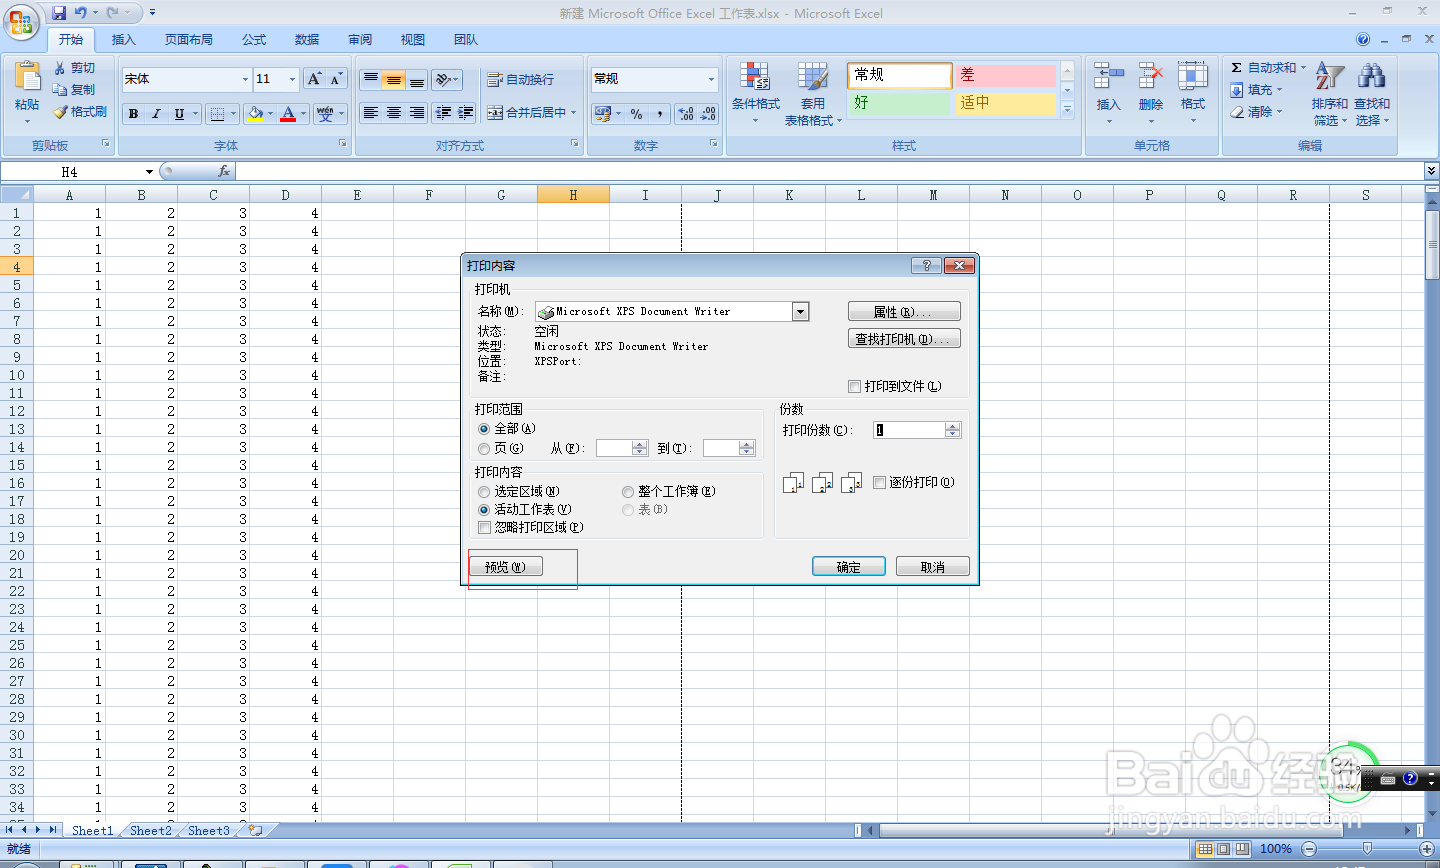1440x868 pixels.
Task: Click the Paste clipboard icon
Action: [x=27, y=78]
